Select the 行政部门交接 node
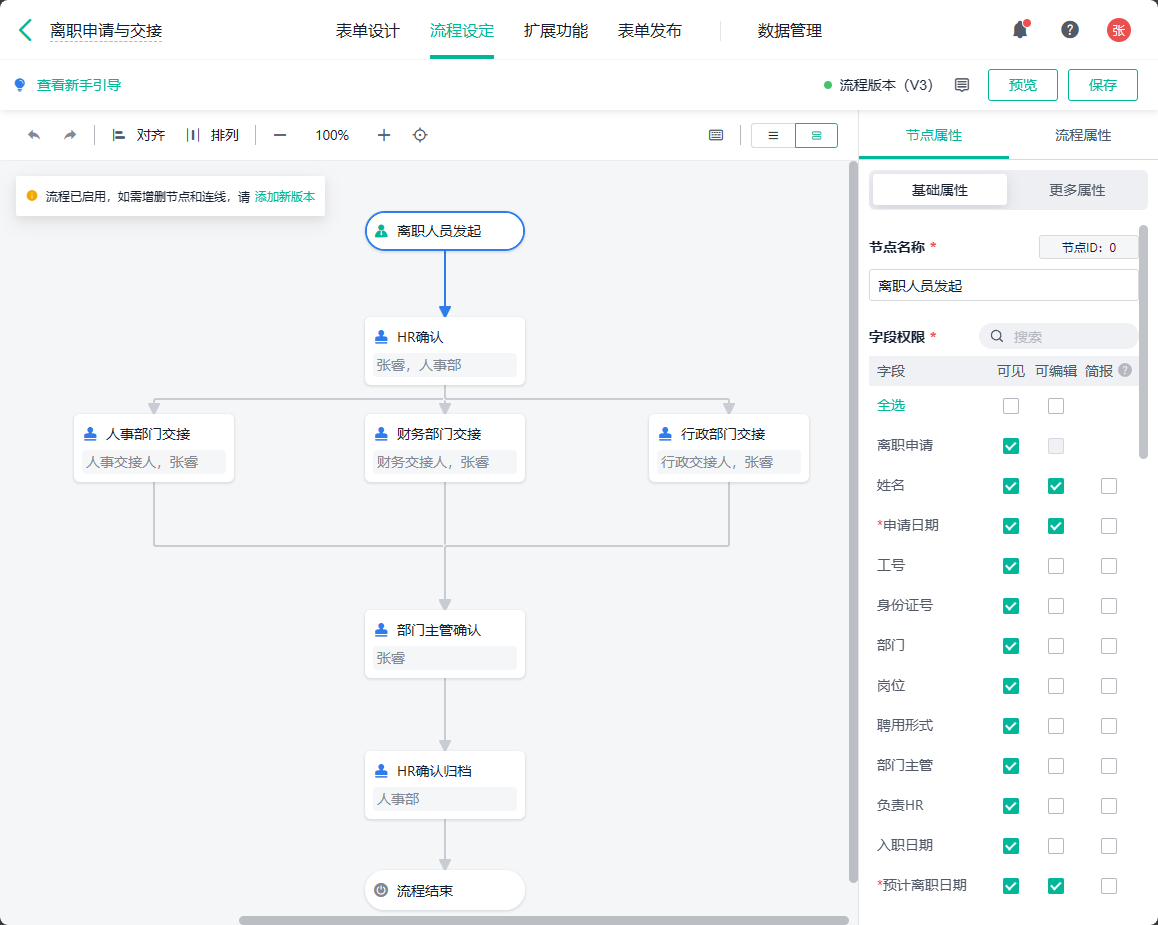This screenshot has height=925, width=1158. pyautogui.click(x=729, y=448)
